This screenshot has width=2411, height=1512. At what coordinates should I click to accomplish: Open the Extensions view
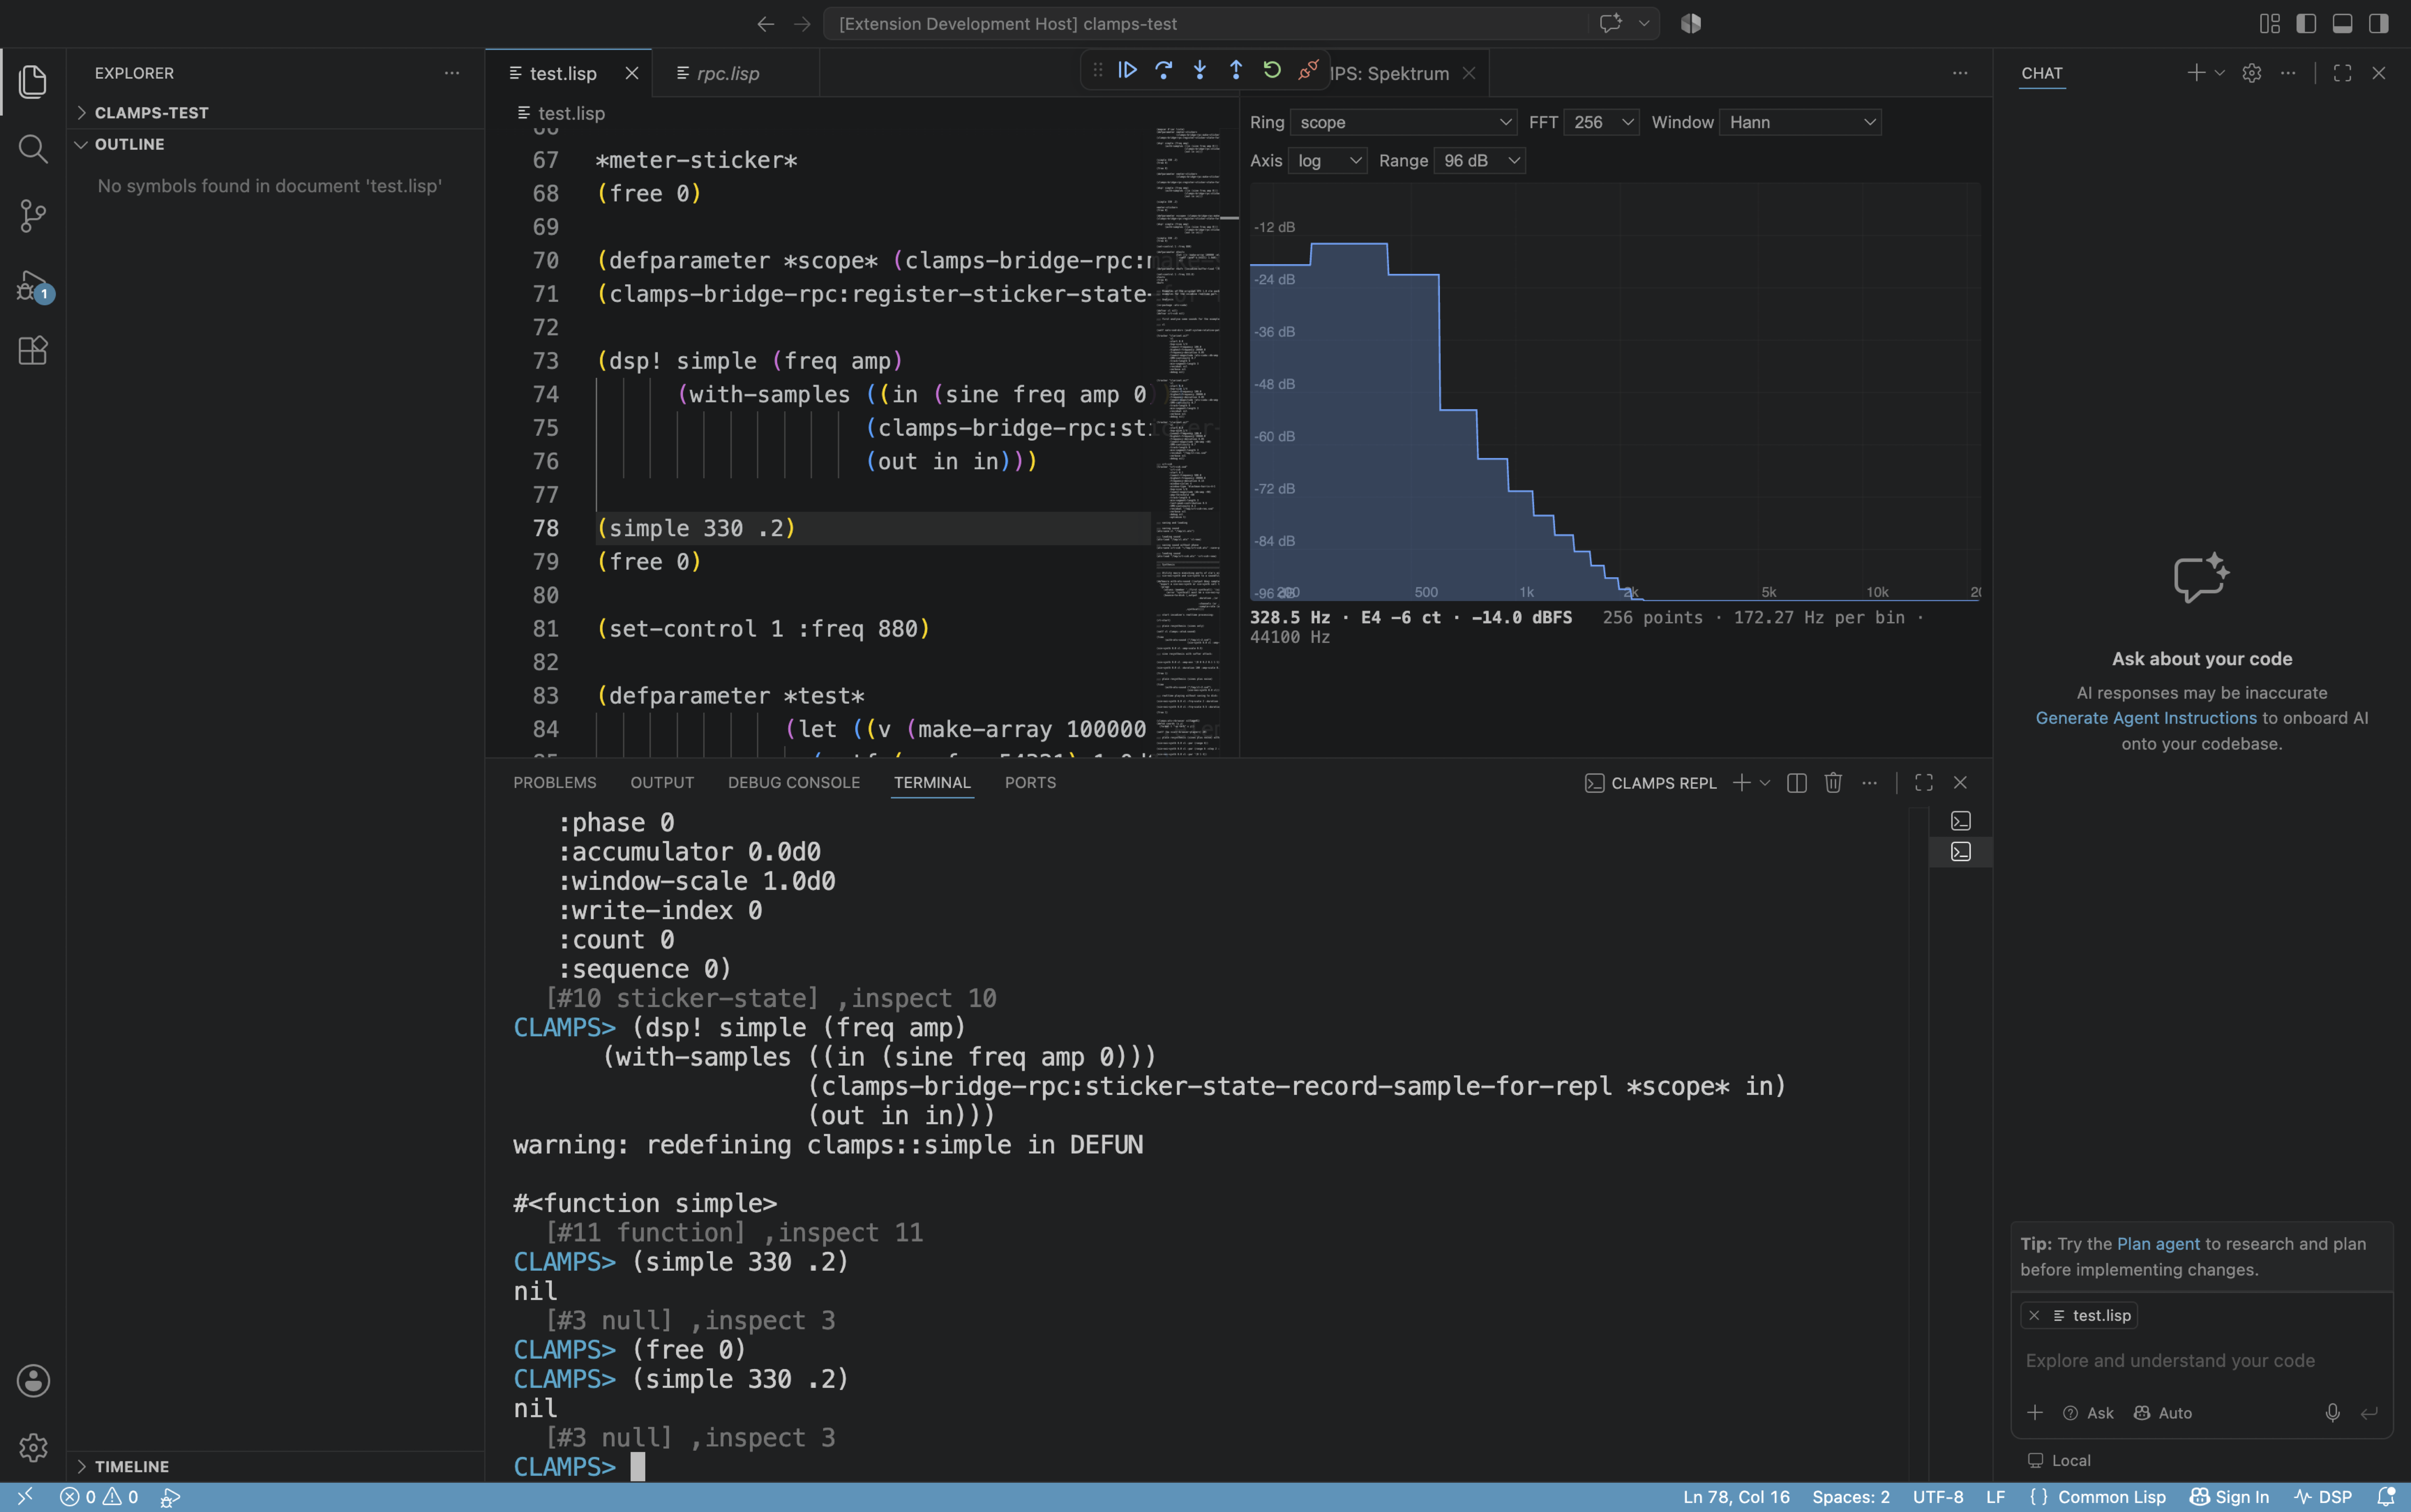pyautogui.click(x=33, y=351)
